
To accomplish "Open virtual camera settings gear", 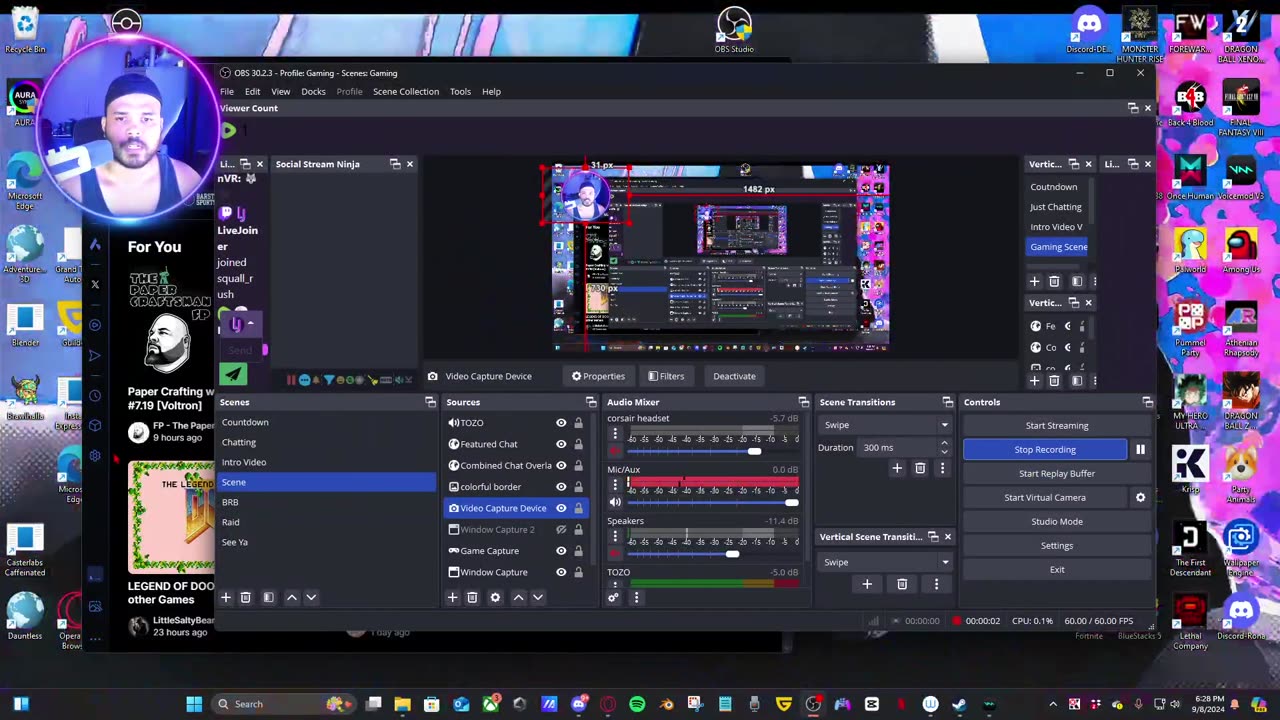I will coord(1140,497).
